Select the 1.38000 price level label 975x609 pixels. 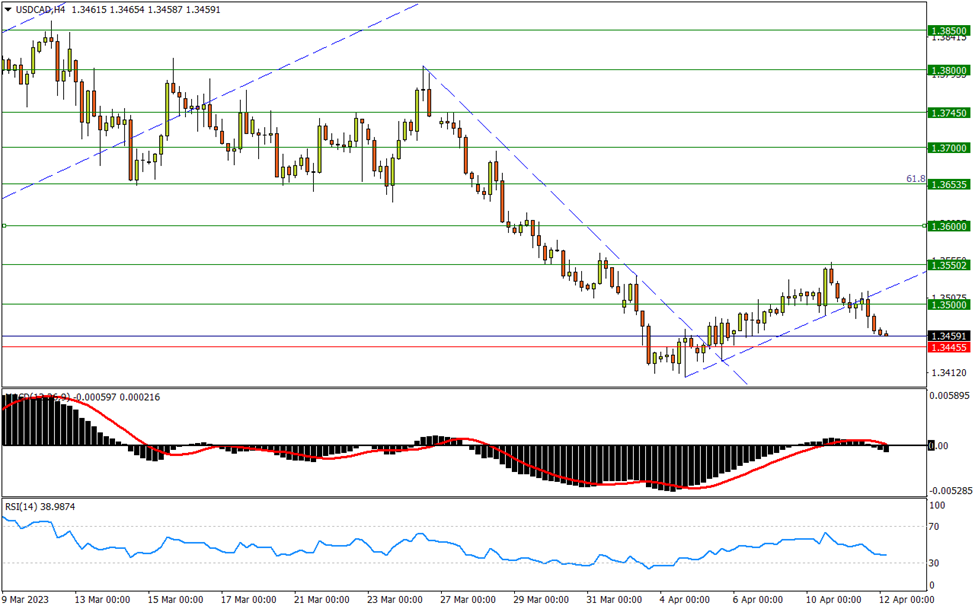pos(948,70)
